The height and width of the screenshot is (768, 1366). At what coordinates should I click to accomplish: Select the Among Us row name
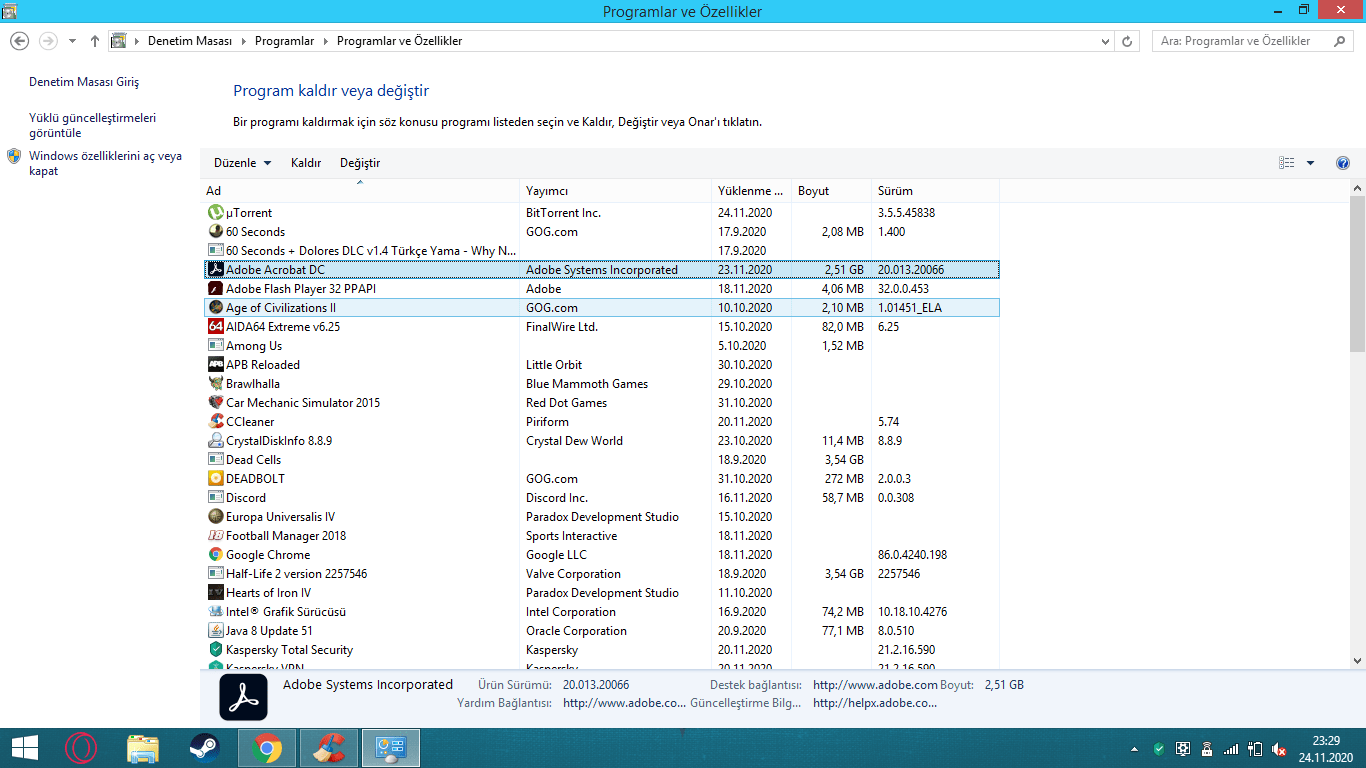point(254,345)
